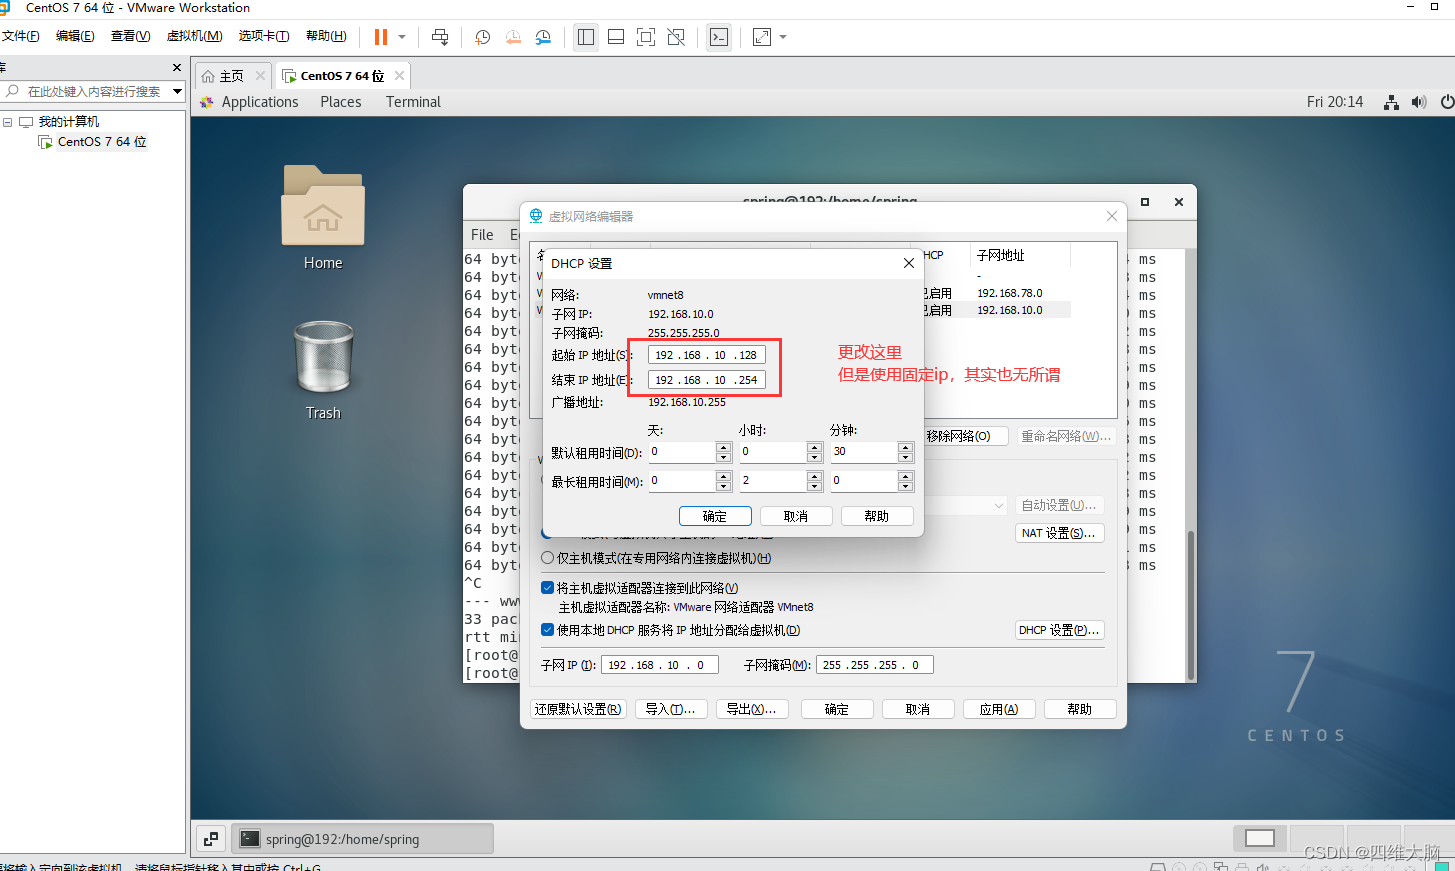Image resolution: width=1455 pixels, height=871 pixels.
Task: Open the Home folder on the desktop
Action: [x=323, y=218]
